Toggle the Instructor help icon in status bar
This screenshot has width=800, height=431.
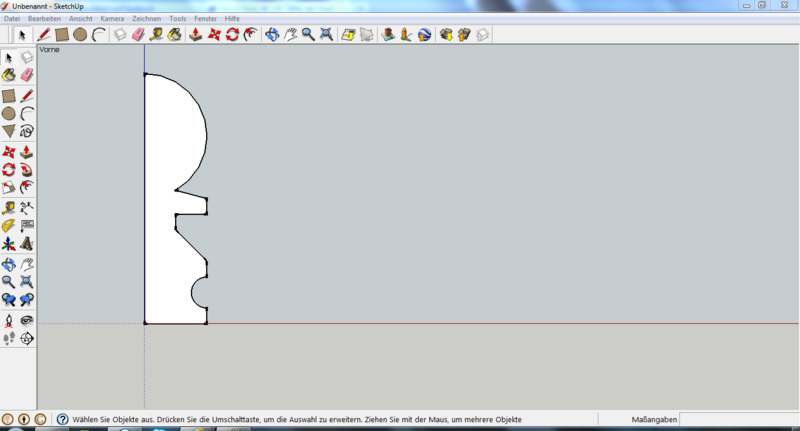(62, 419)
